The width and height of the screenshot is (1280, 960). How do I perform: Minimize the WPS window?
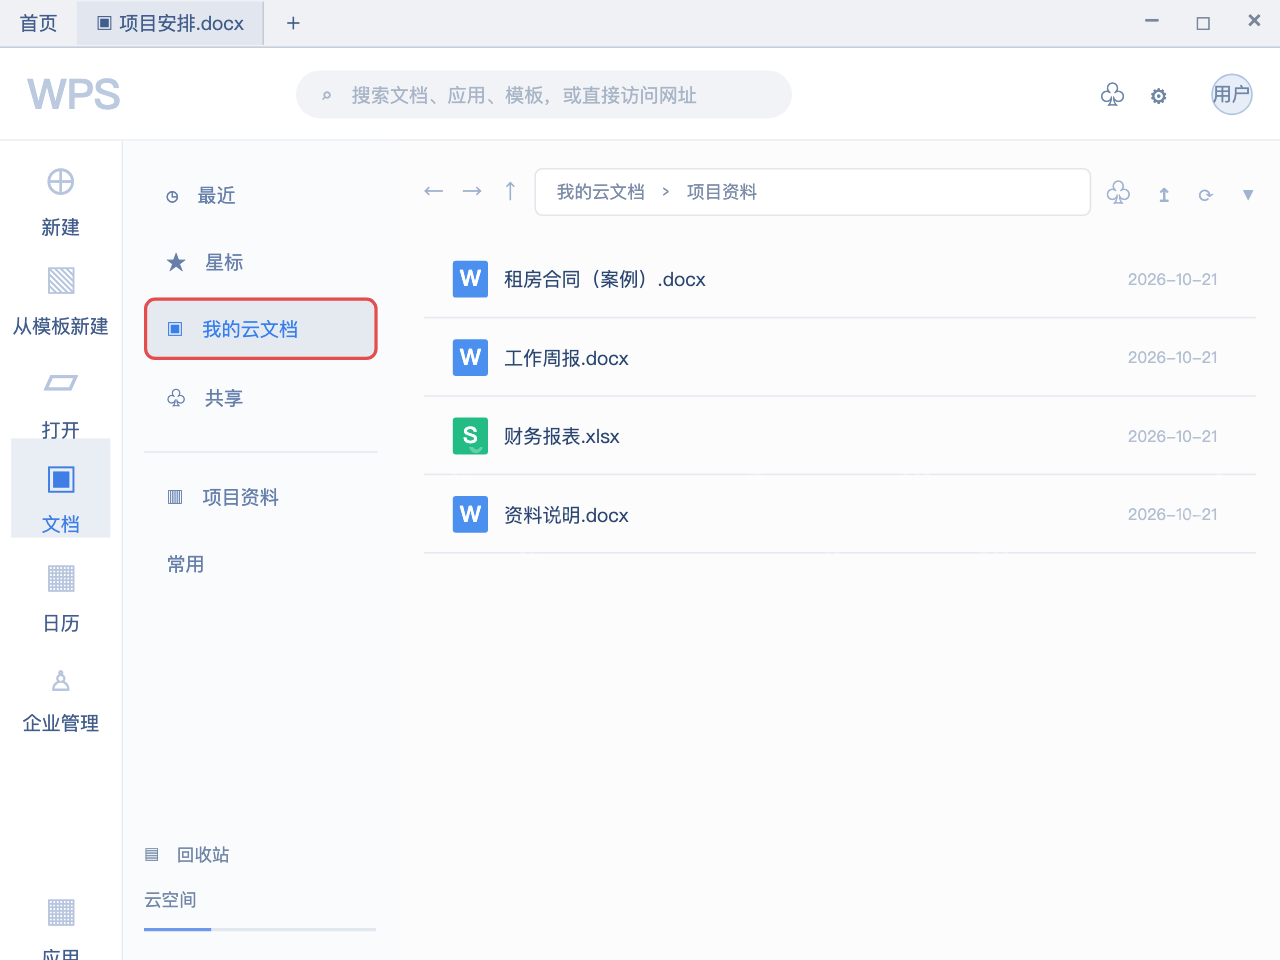(1152, 21)
